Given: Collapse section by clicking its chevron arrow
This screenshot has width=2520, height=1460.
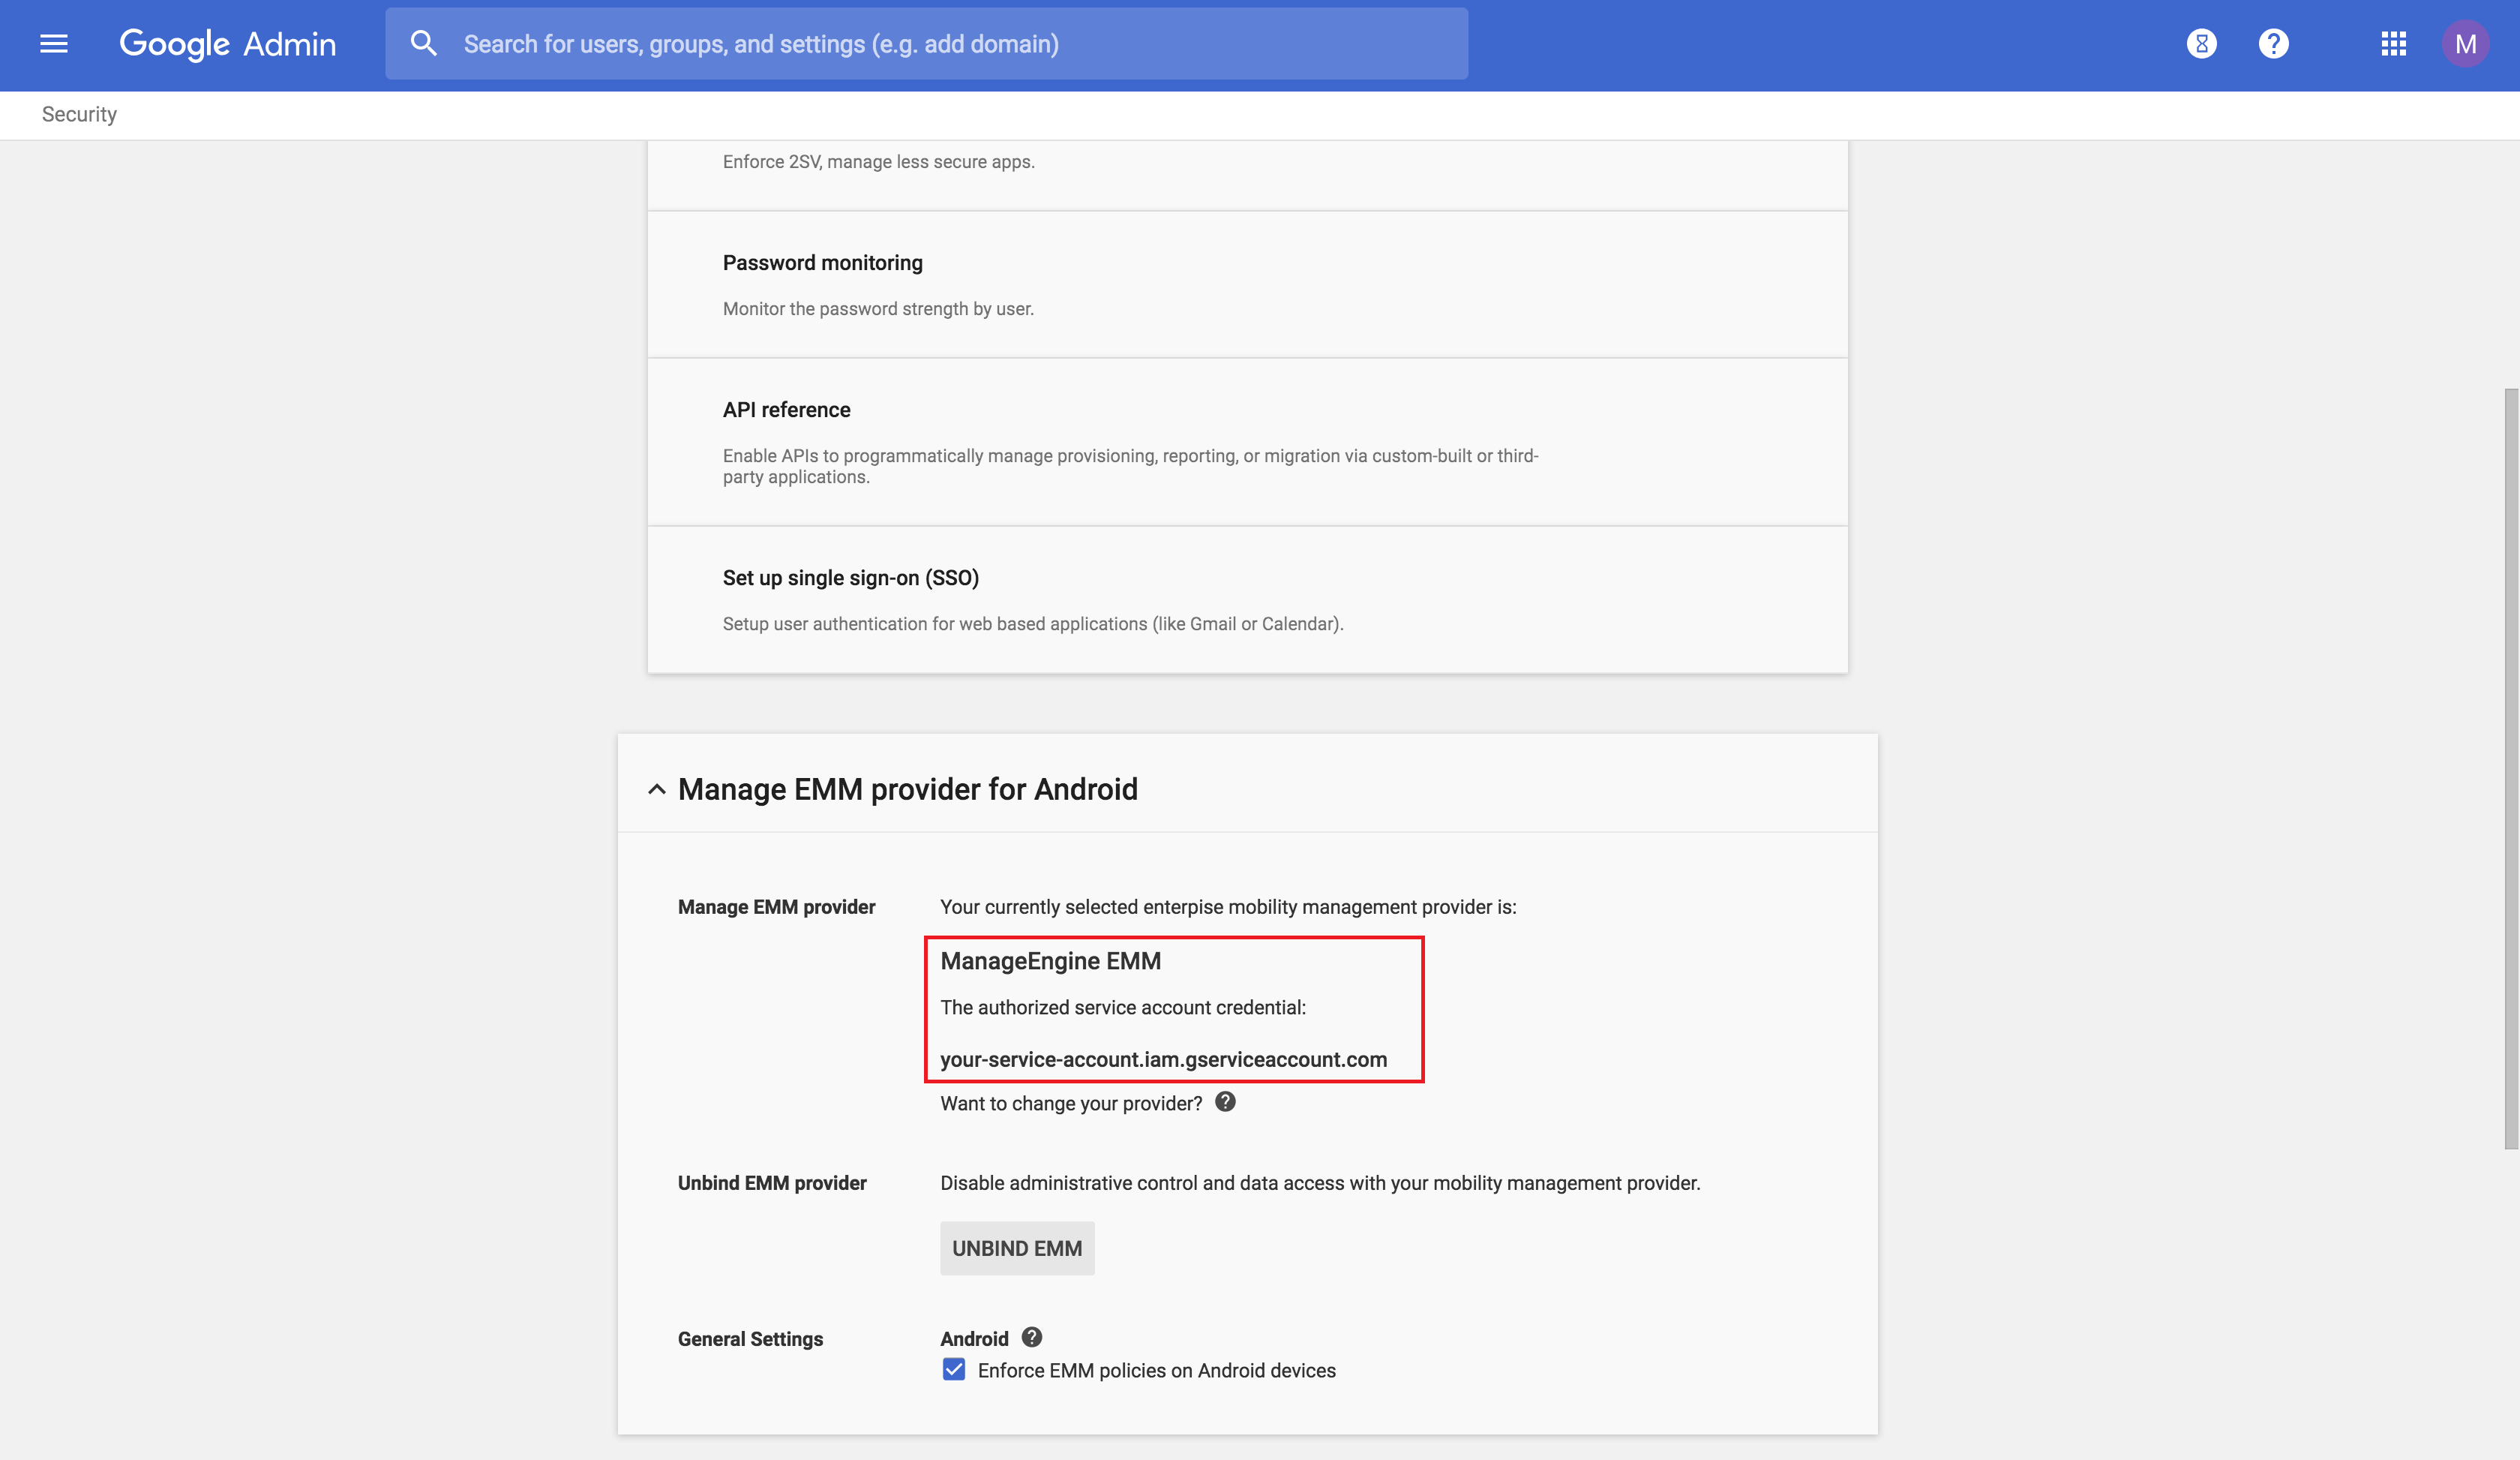Looking at the screenshot, I should click(656, 789).
